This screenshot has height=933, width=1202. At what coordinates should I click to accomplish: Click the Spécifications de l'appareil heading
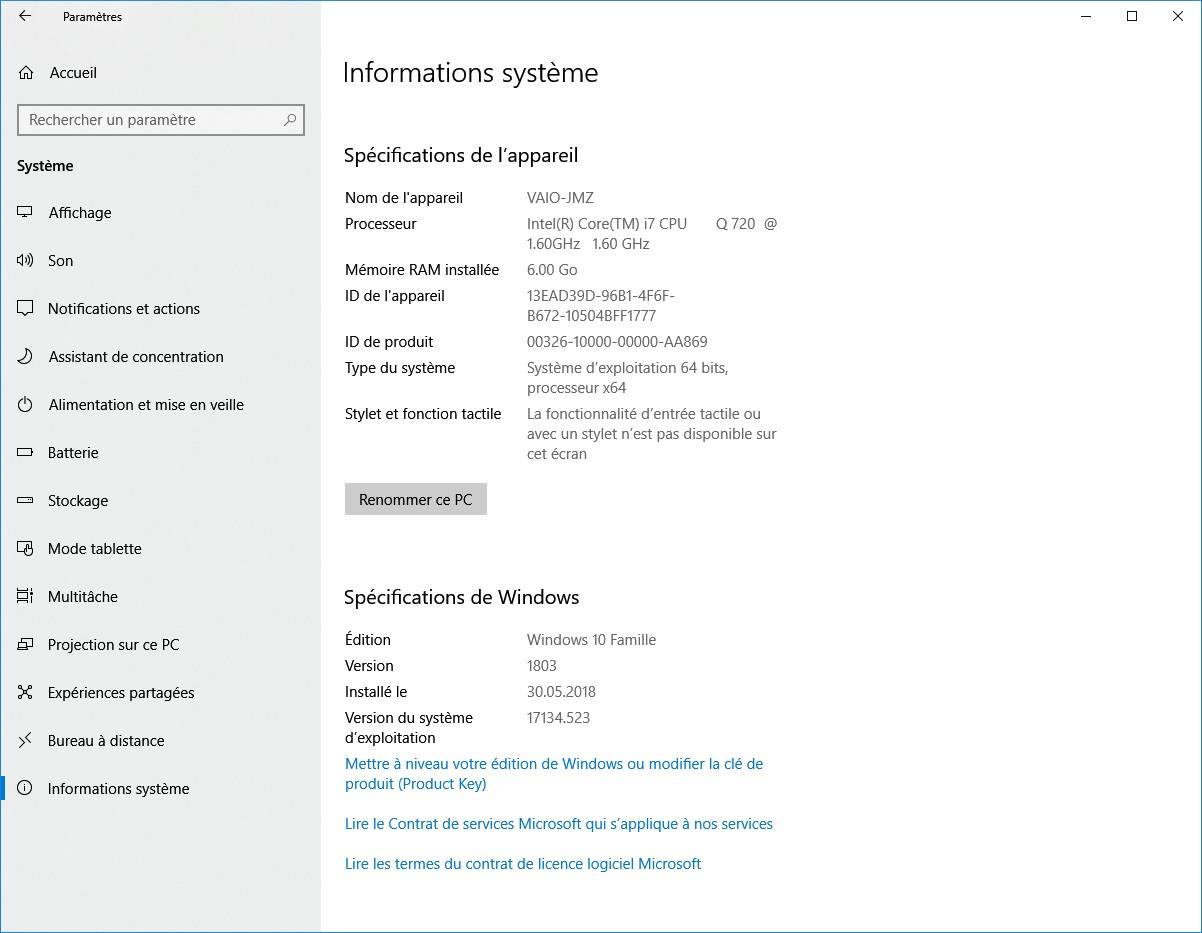tap(461, 155)
